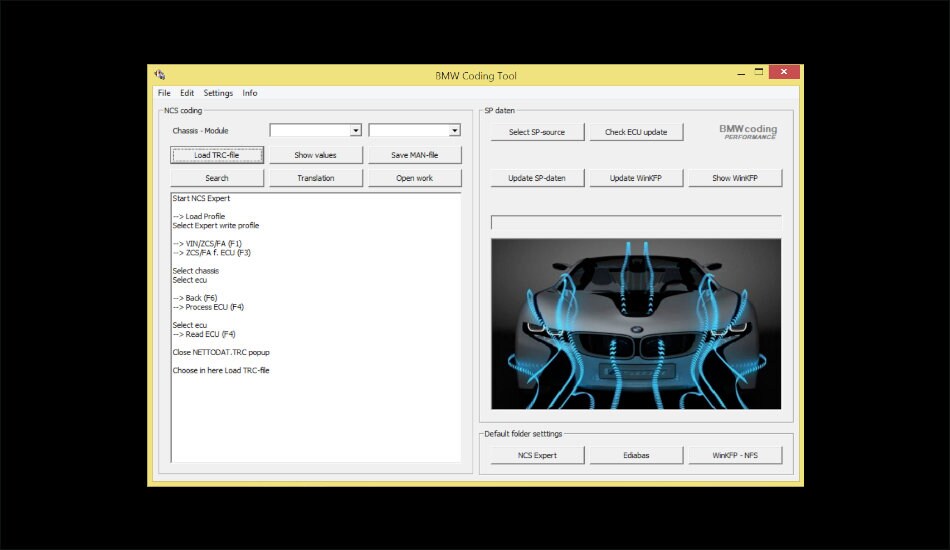The height and width of the screenshot is (550, 950).
Task: Click 'Close NETTODAT.TRC popup' line
Action: [x=221, y=352]
